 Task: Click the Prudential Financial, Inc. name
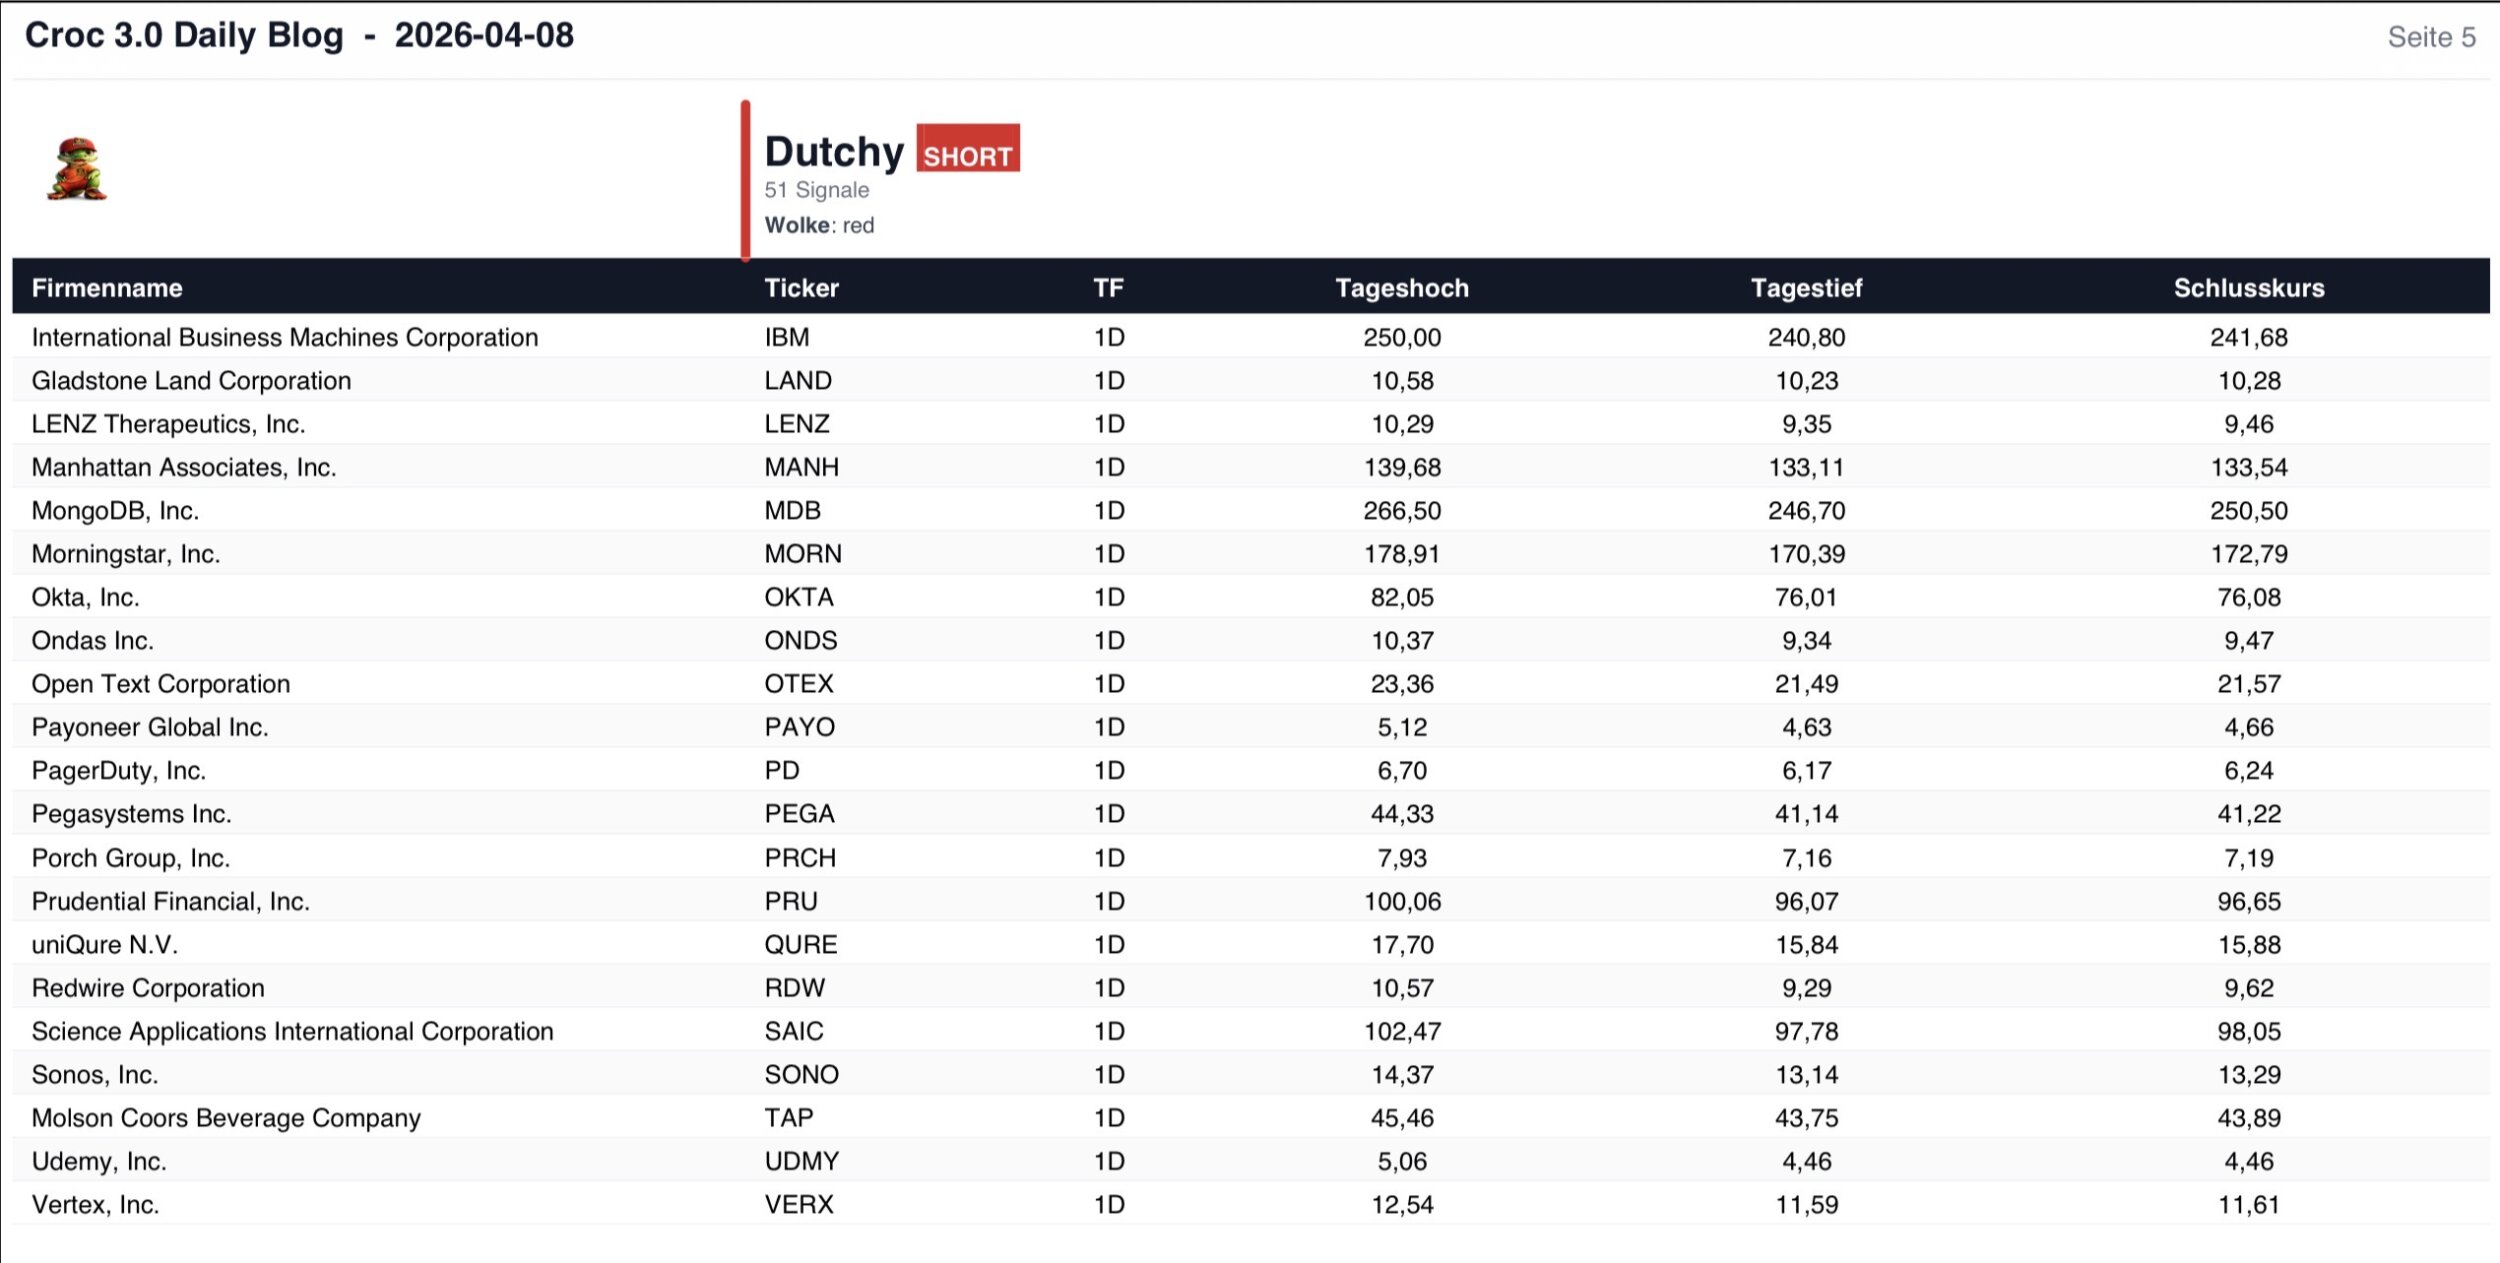click(x=170, y=901)
